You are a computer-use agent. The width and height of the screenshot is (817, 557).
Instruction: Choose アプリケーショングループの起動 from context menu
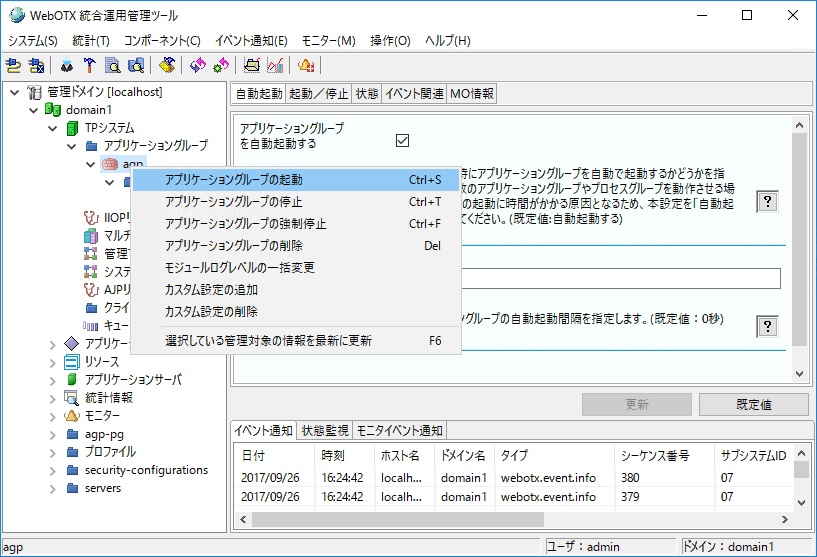(296, 180)
